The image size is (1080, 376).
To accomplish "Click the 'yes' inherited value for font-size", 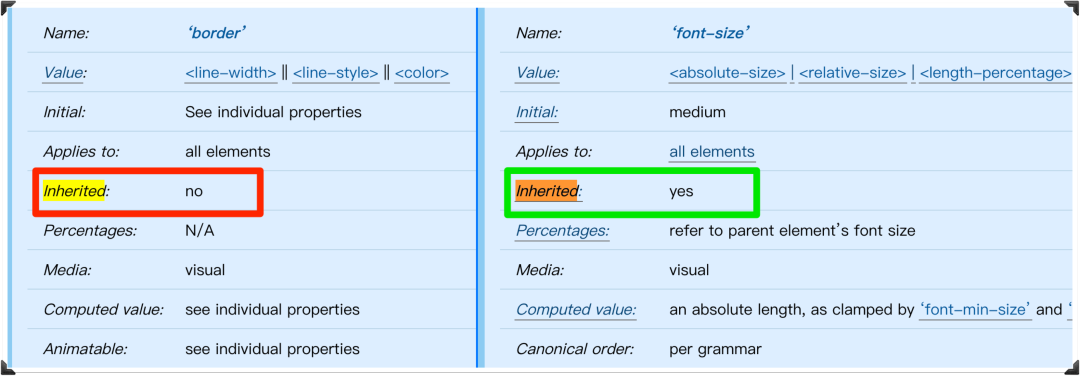I will pyautogui.click(x=681, y=191).
